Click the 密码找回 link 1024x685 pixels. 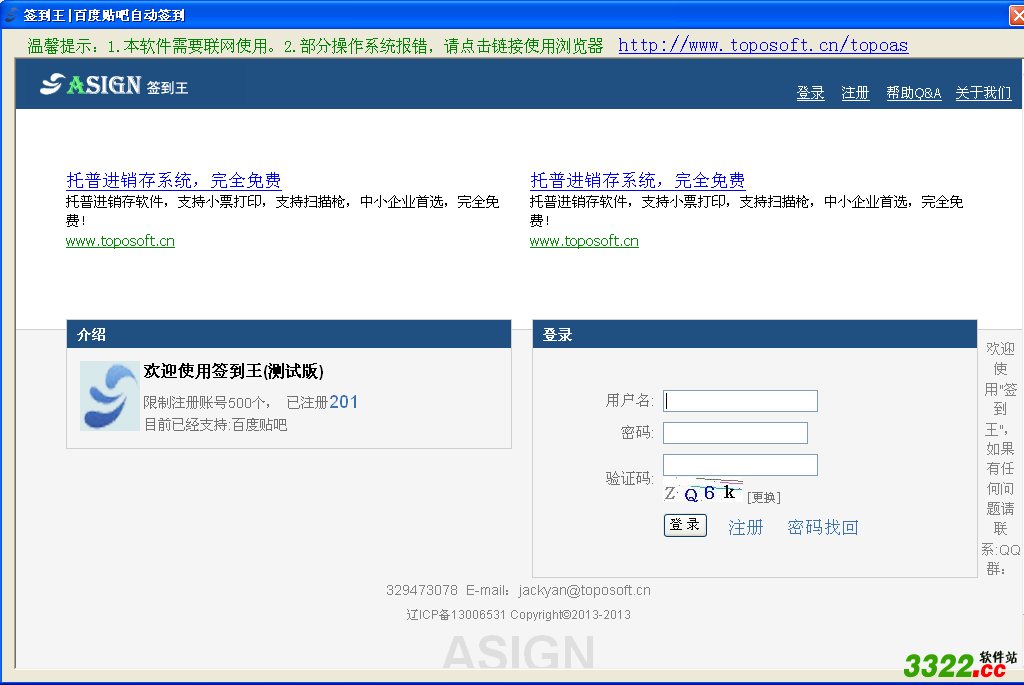point(822,527)
